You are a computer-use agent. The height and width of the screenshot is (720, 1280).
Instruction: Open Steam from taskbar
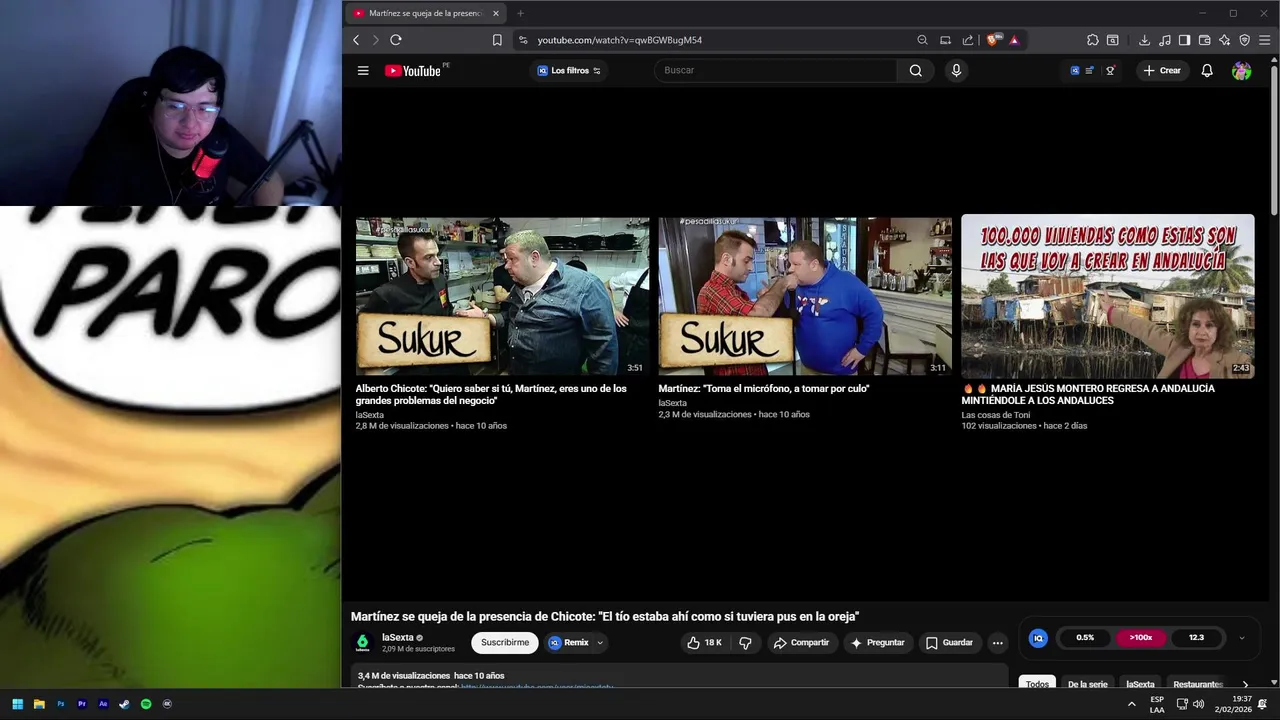[124, 704]
